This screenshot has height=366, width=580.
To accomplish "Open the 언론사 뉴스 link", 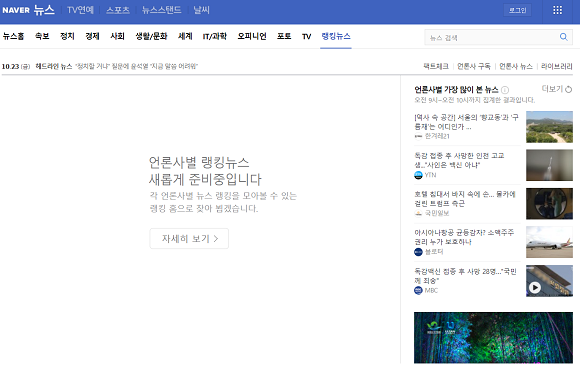I will click(x=516, y=66).
